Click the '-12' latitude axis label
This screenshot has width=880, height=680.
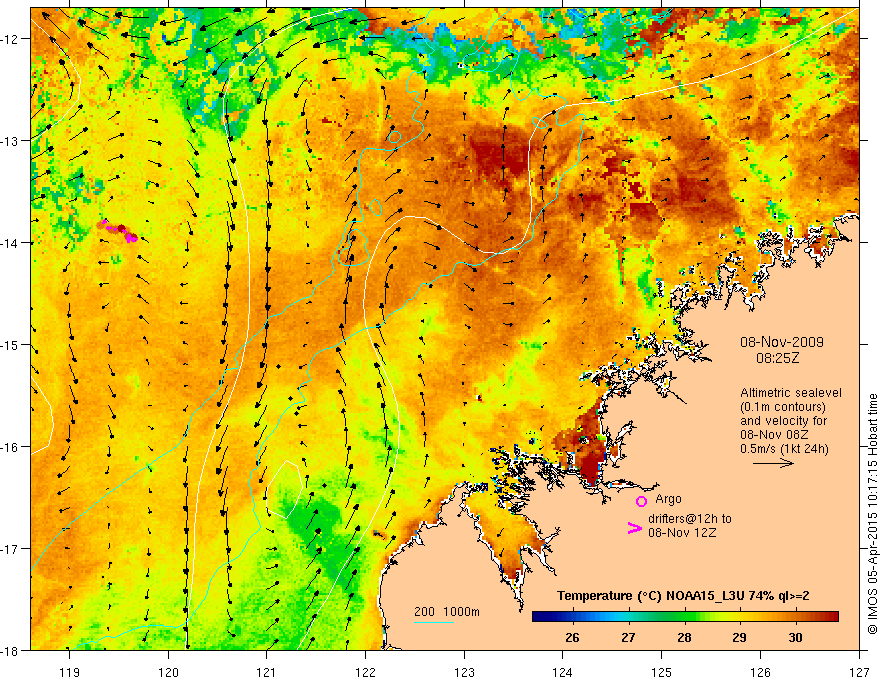tap(10, 39)
